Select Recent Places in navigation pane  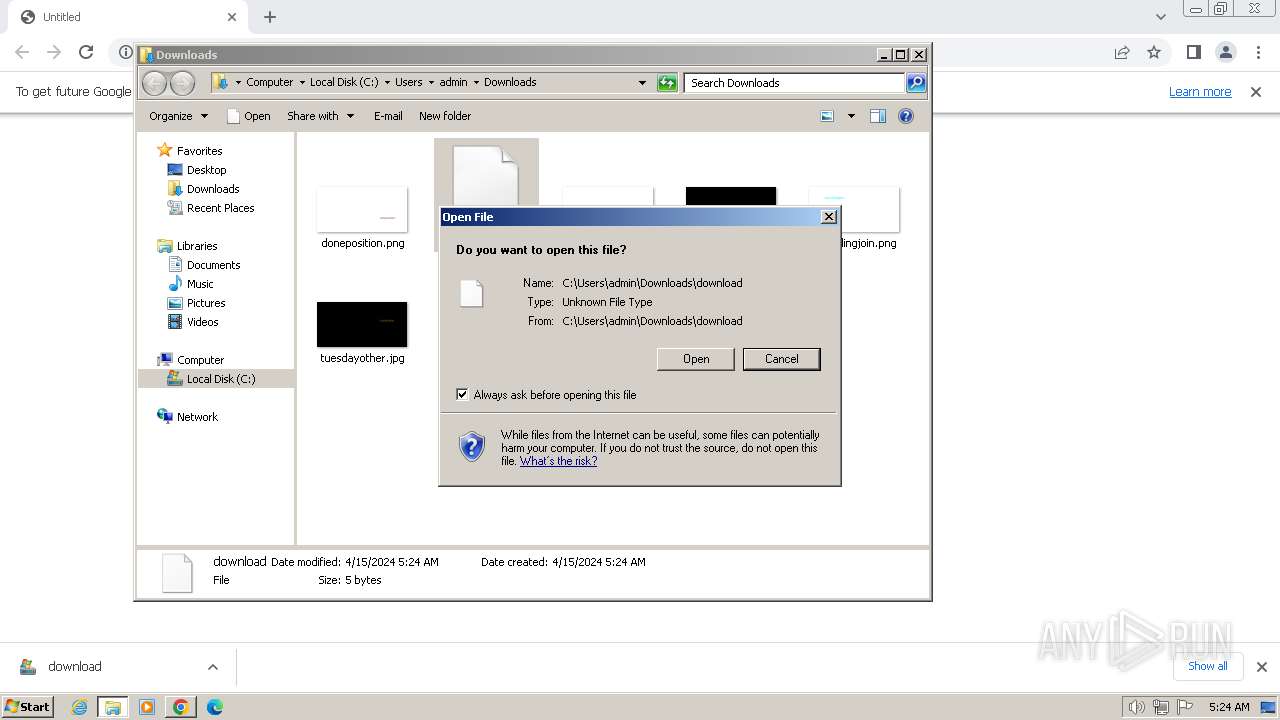(220, 208)
